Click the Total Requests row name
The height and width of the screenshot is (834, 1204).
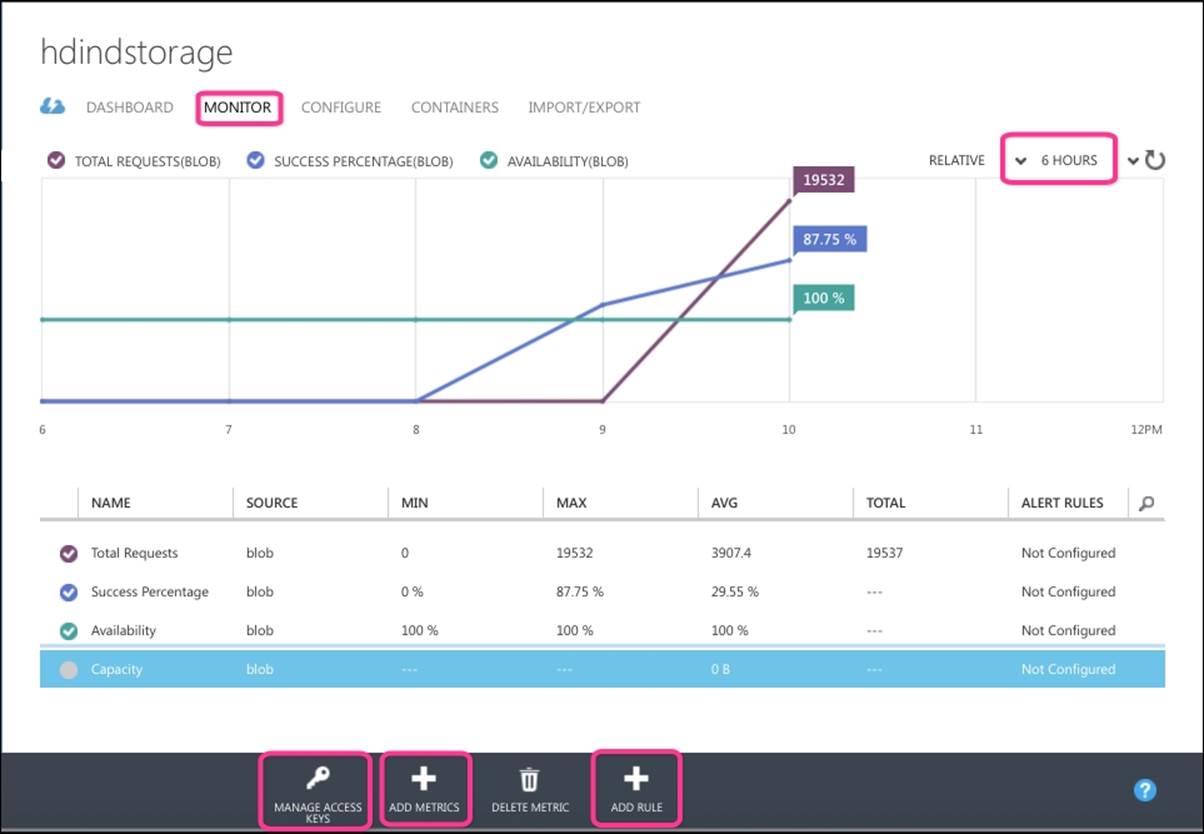(134, 553)
